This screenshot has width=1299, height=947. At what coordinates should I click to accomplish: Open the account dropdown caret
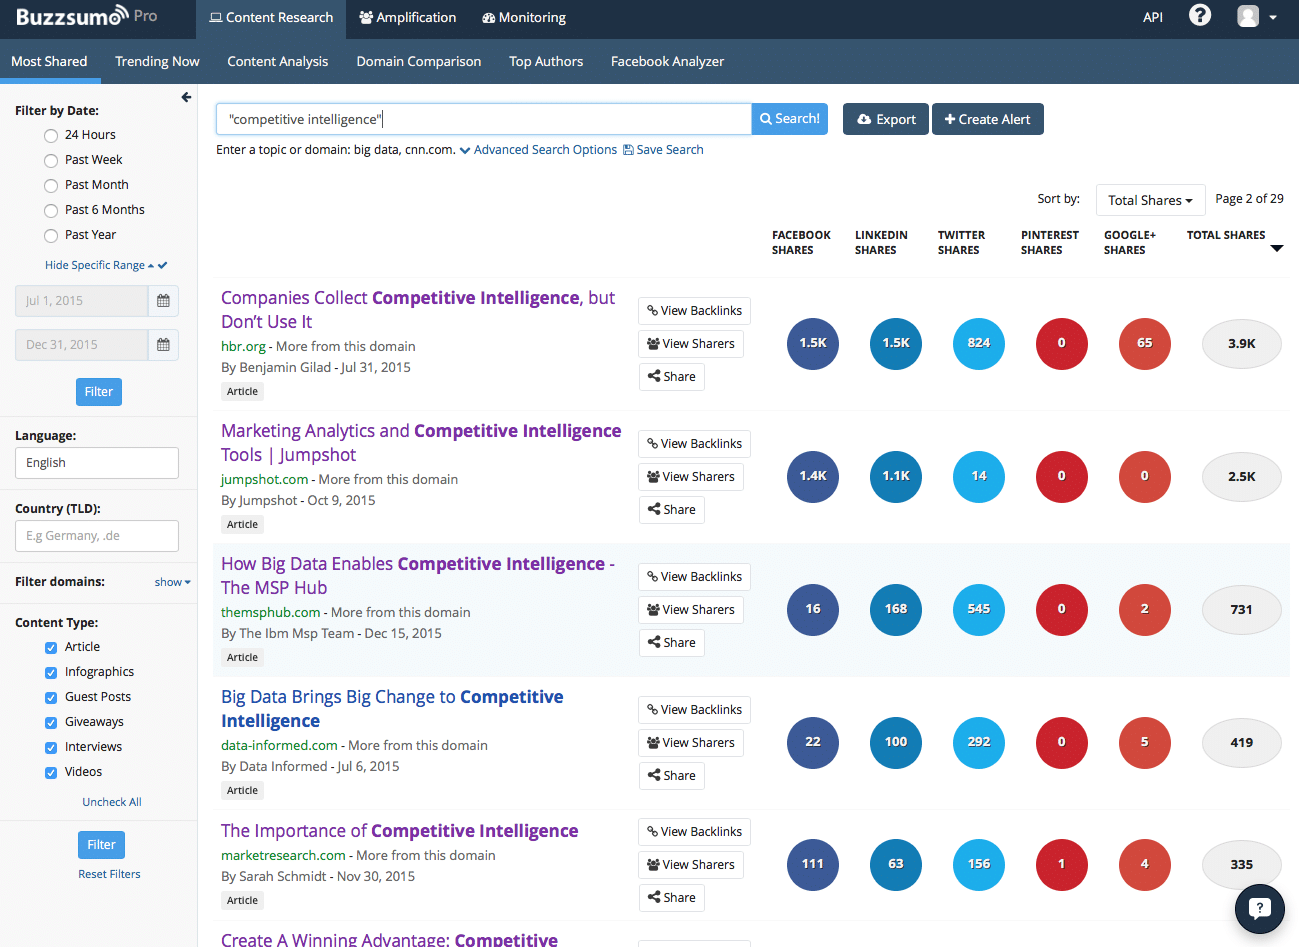tap(1273, 17)
